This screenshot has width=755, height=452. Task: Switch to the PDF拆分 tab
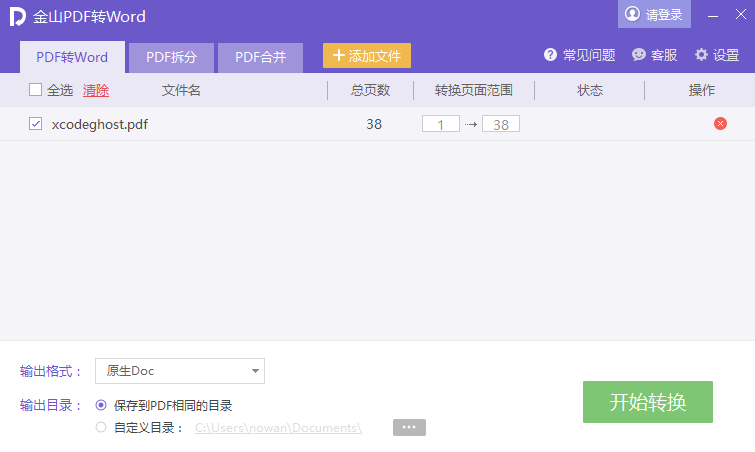tap(171, 57)
